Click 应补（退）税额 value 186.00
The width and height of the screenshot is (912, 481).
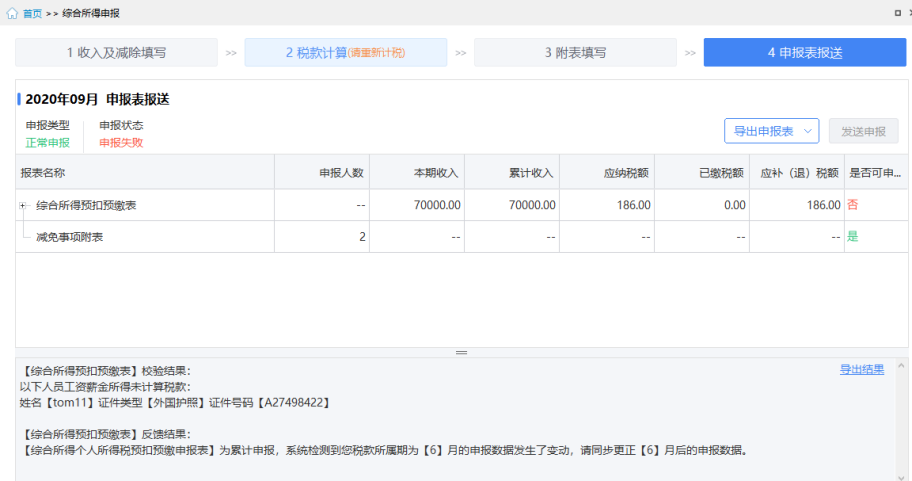(x=823, y=205)
